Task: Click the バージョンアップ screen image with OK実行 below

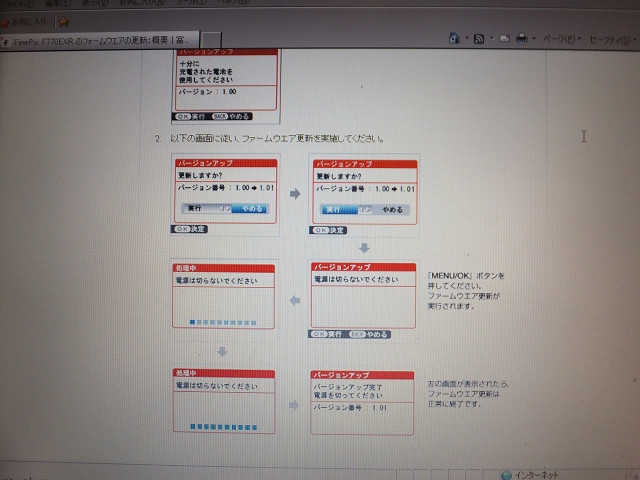Action: click(x=363, y=301)
